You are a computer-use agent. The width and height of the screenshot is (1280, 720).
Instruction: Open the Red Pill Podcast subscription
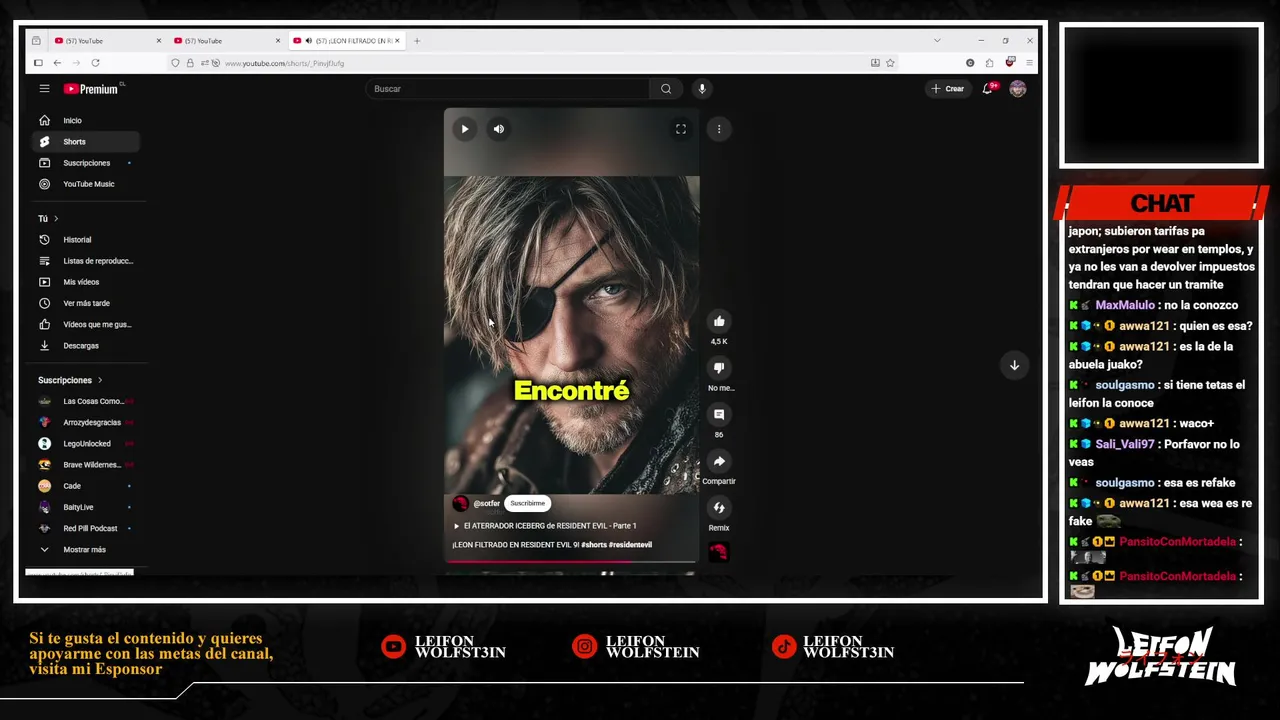85,528
